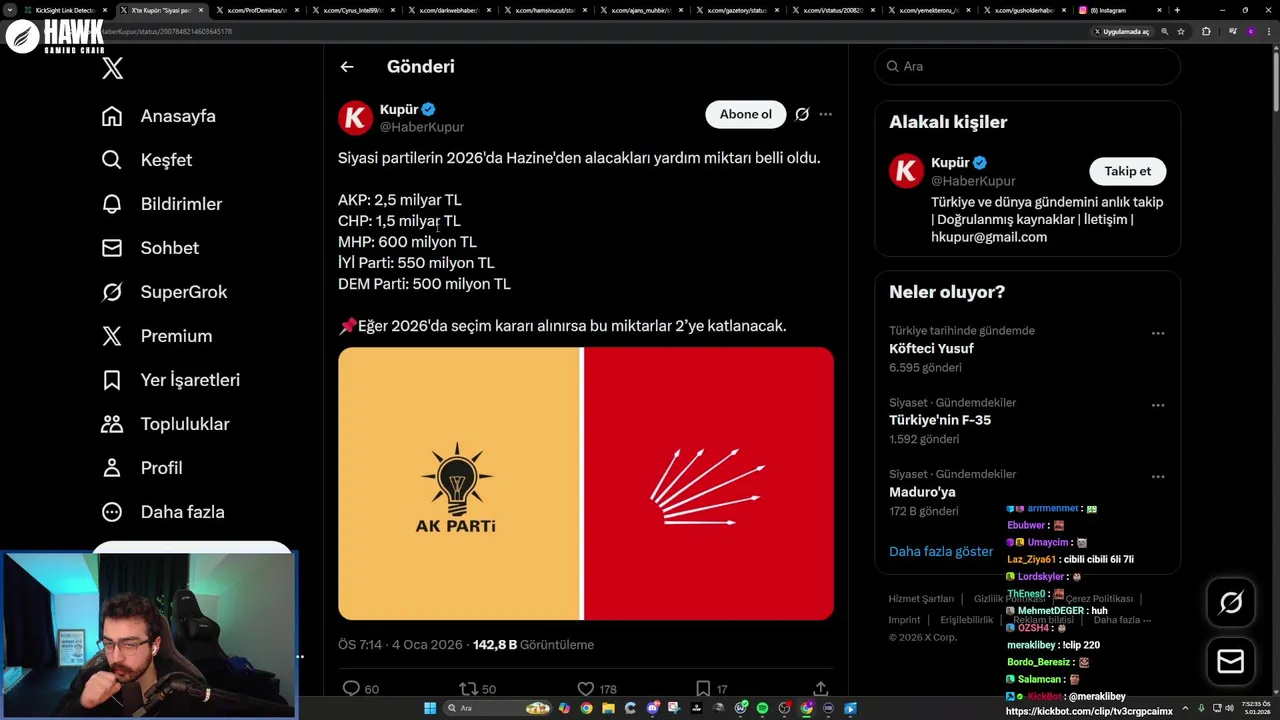Switch to x.com/ajans_muhbir browser tab
1280x720 pixels.
(642, 10)
